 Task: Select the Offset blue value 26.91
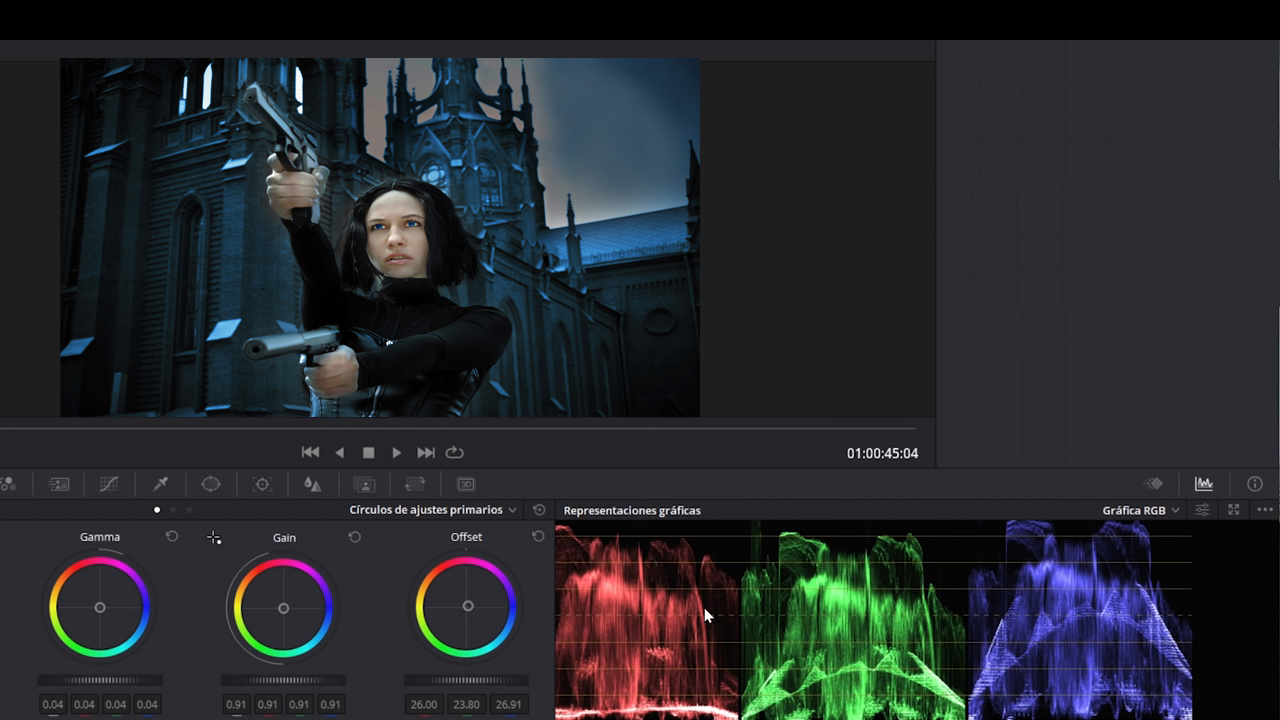509,704
